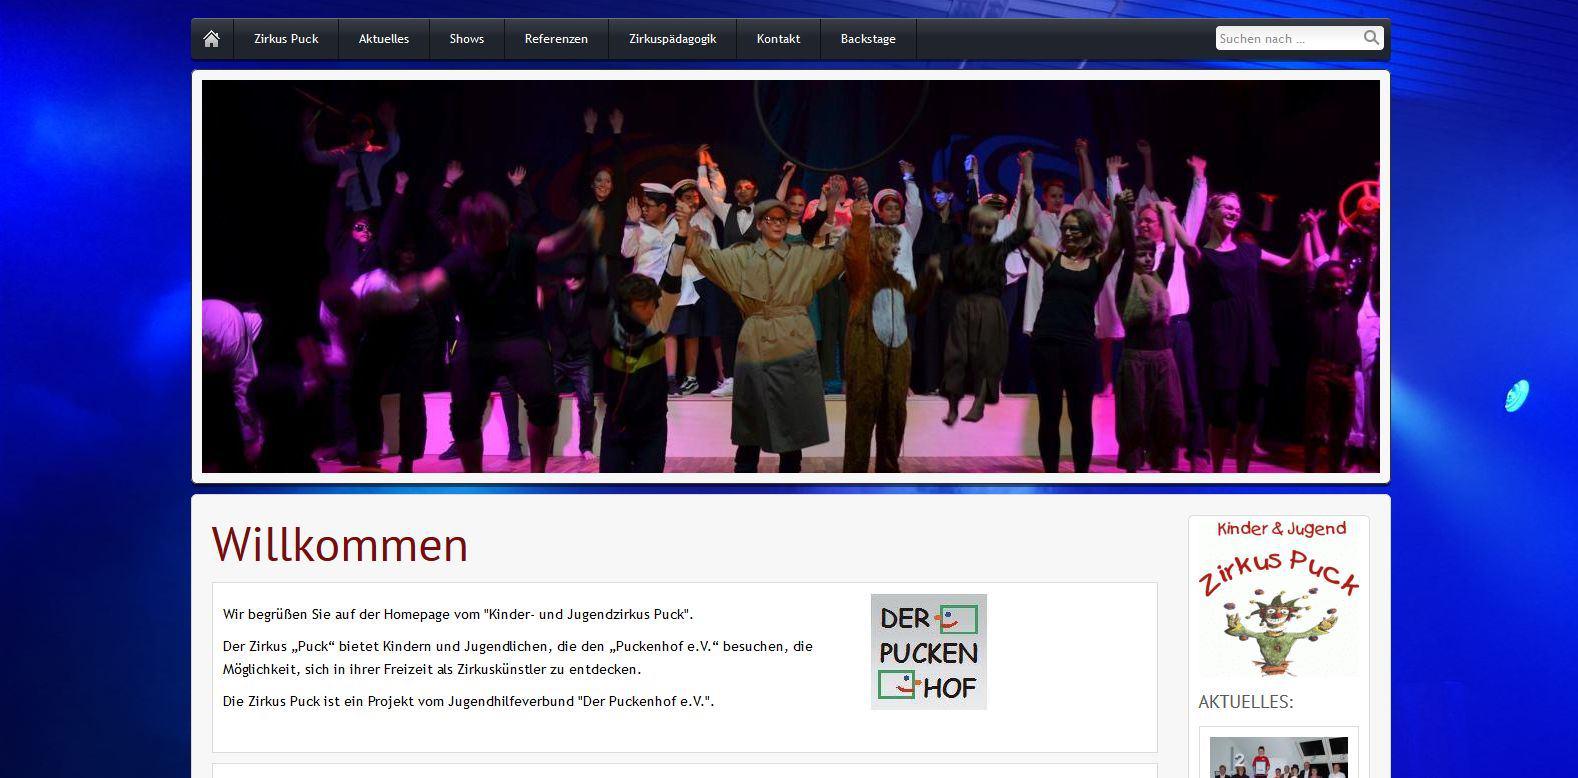Click the glowing cyan disc in background
This screenshot has width=1578, height=778.
(x=1516, y=396)
